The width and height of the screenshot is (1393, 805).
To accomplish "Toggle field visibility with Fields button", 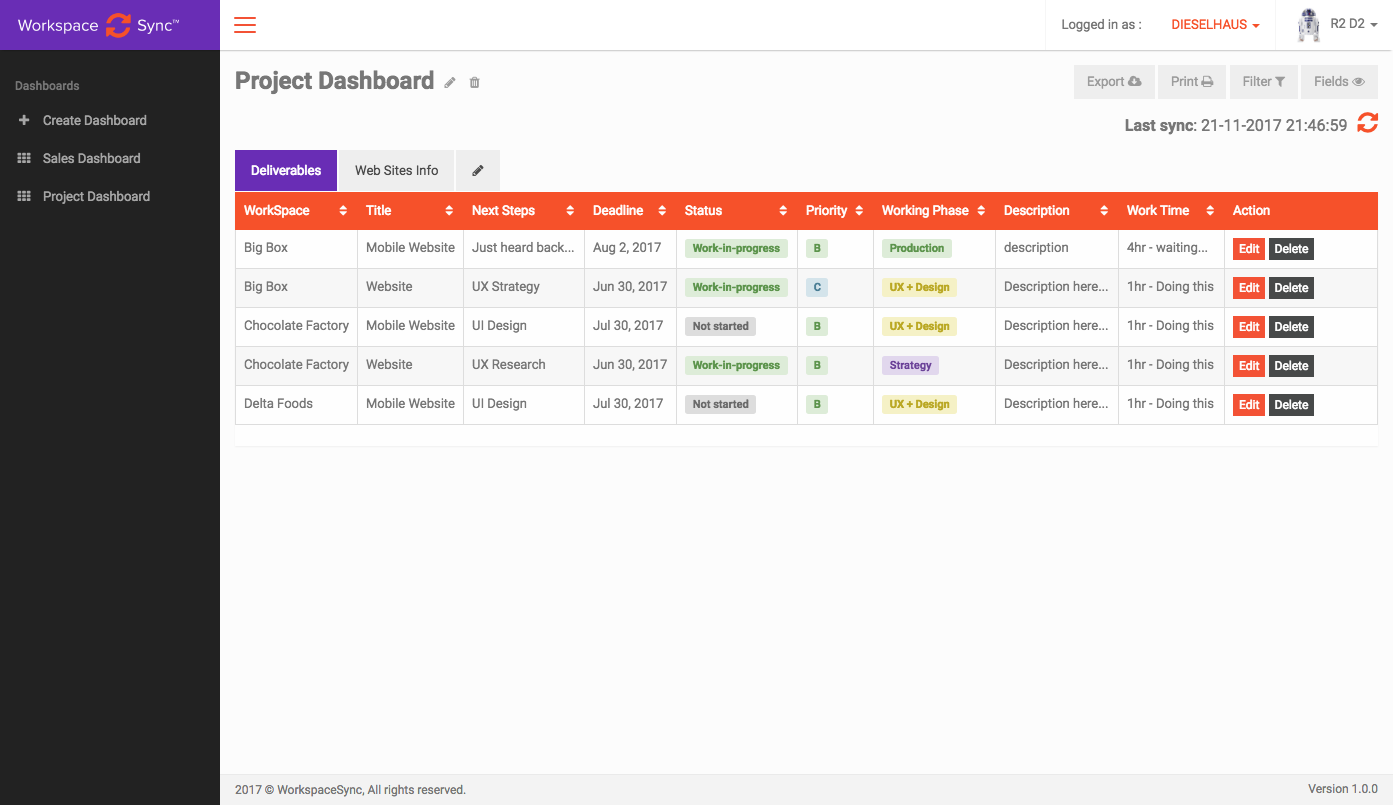I will tap(1339, 82).
